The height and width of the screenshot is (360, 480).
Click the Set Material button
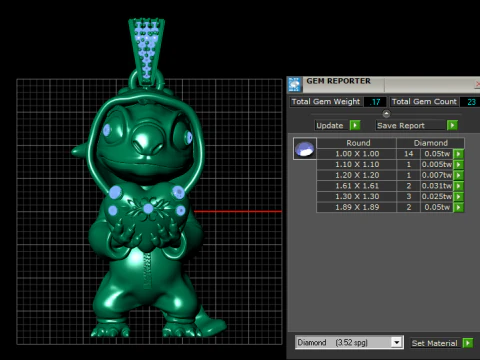[435, 343]
